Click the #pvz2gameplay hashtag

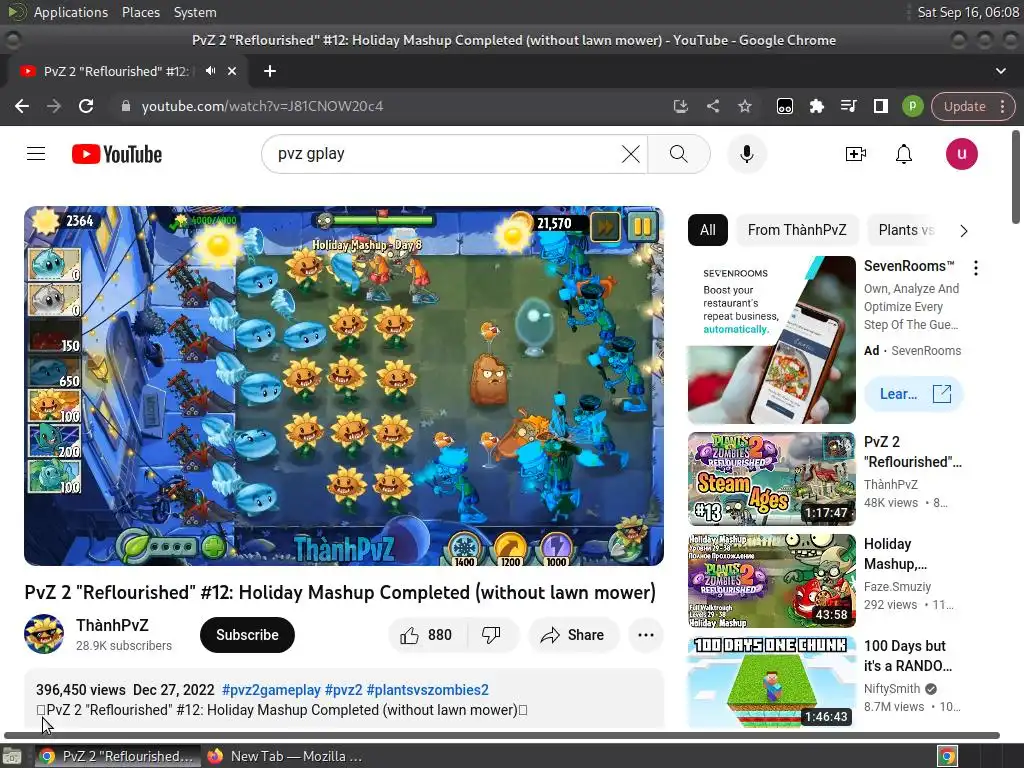[271, 690]
